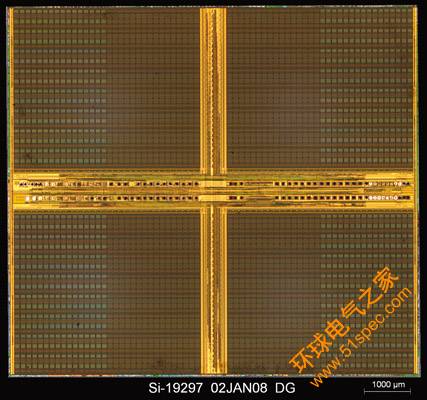Click the caption text "Si-19297"
427x400 pixels.
[175, 388]
